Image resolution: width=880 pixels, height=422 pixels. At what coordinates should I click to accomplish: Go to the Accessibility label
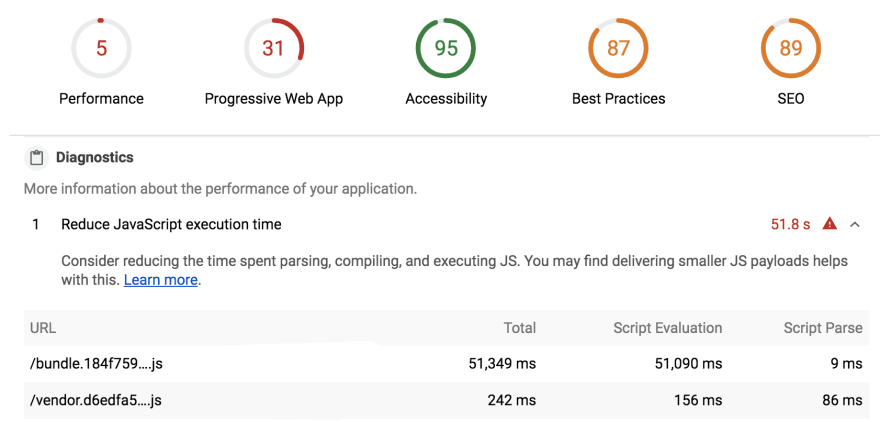point(446,99)
